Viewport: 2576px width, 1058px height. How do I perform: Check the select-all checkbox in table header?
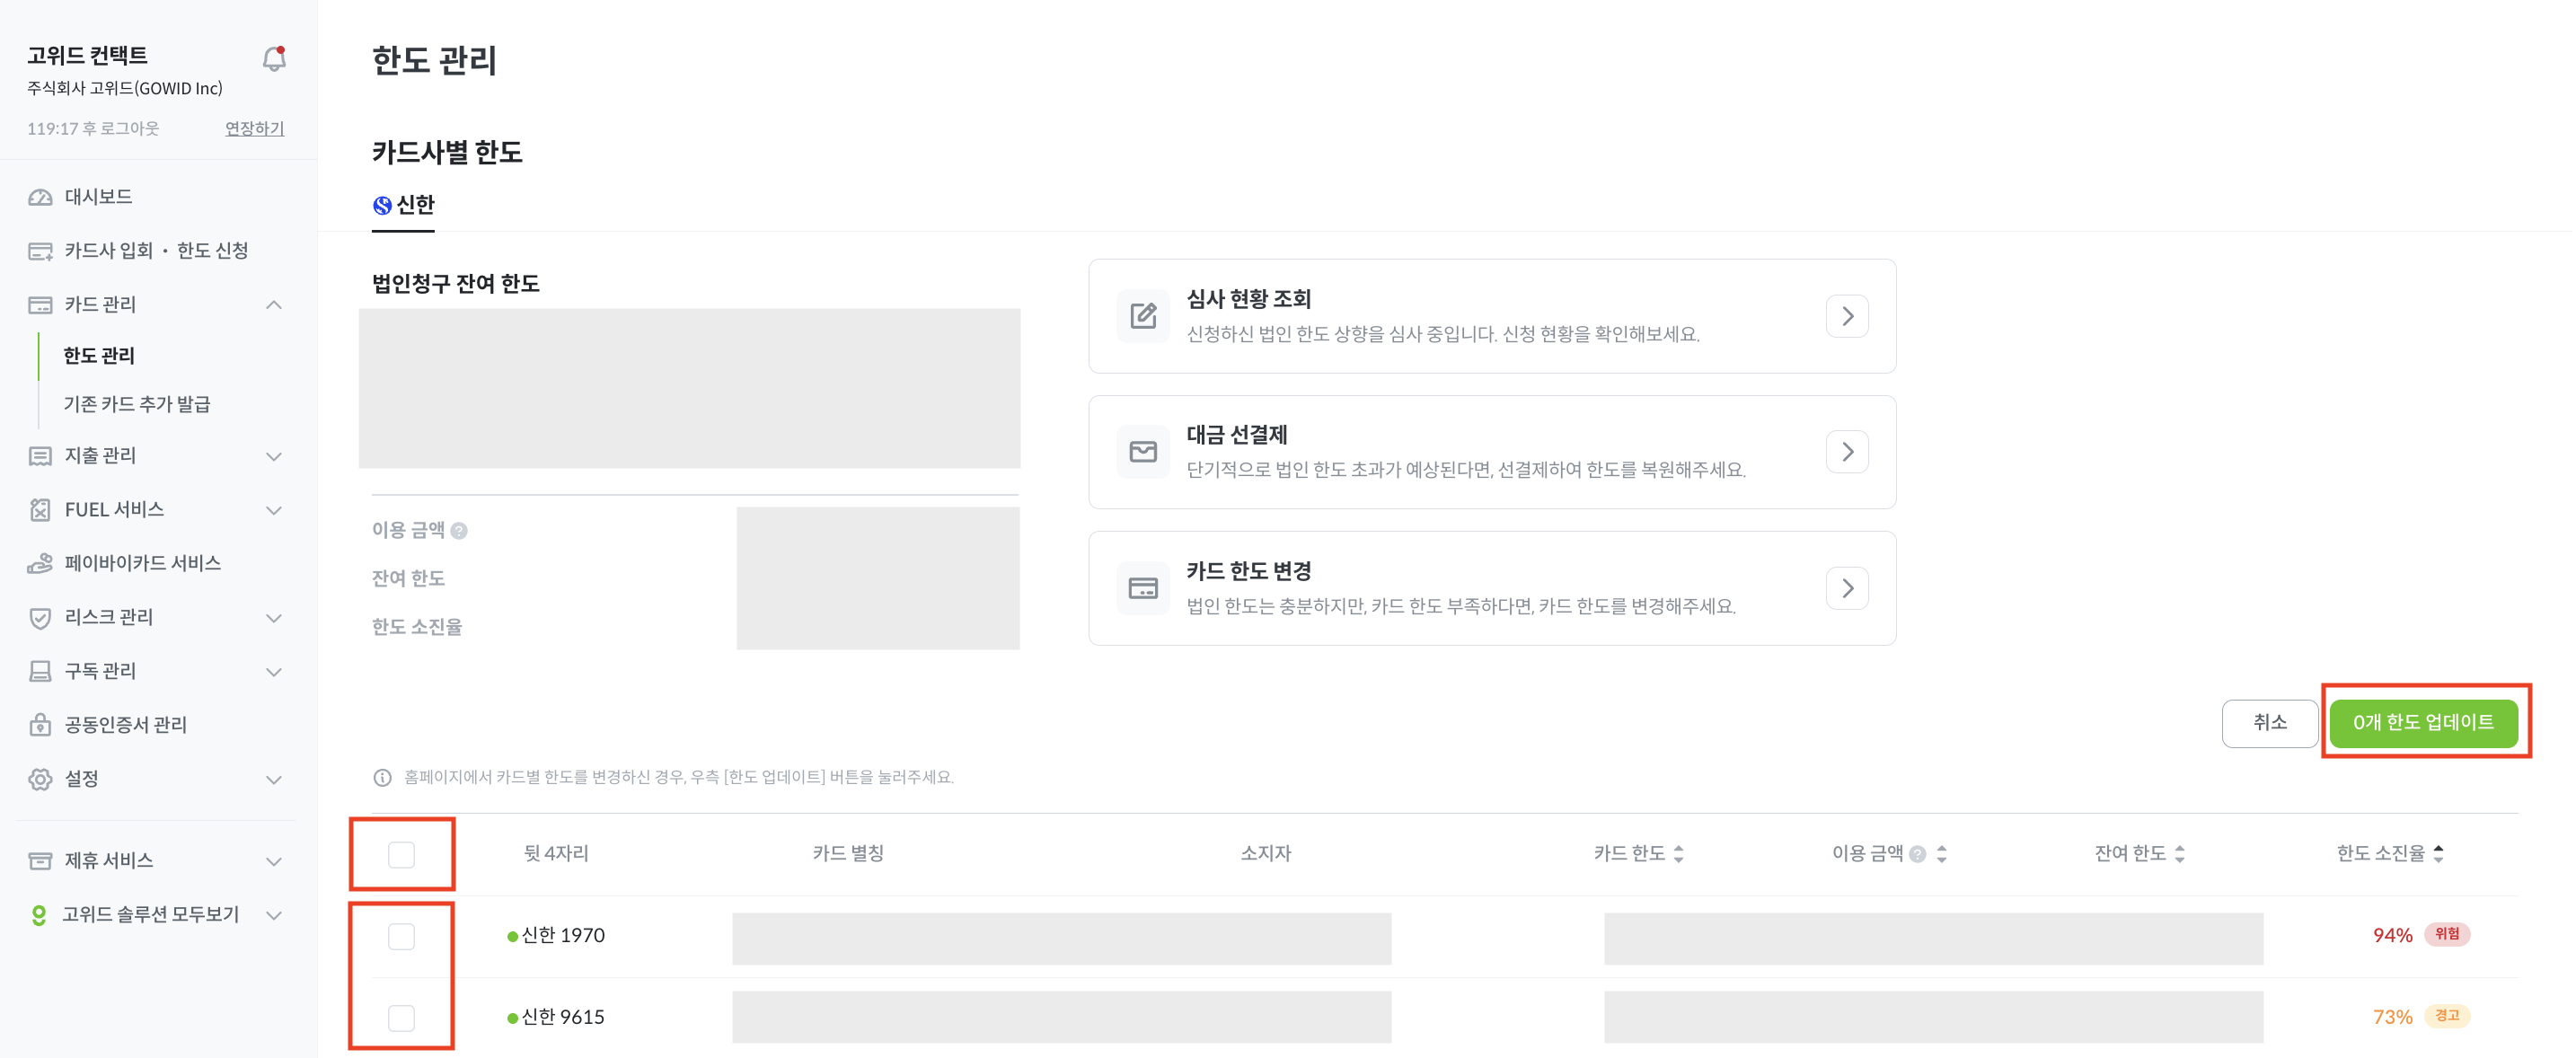(401, 854)
